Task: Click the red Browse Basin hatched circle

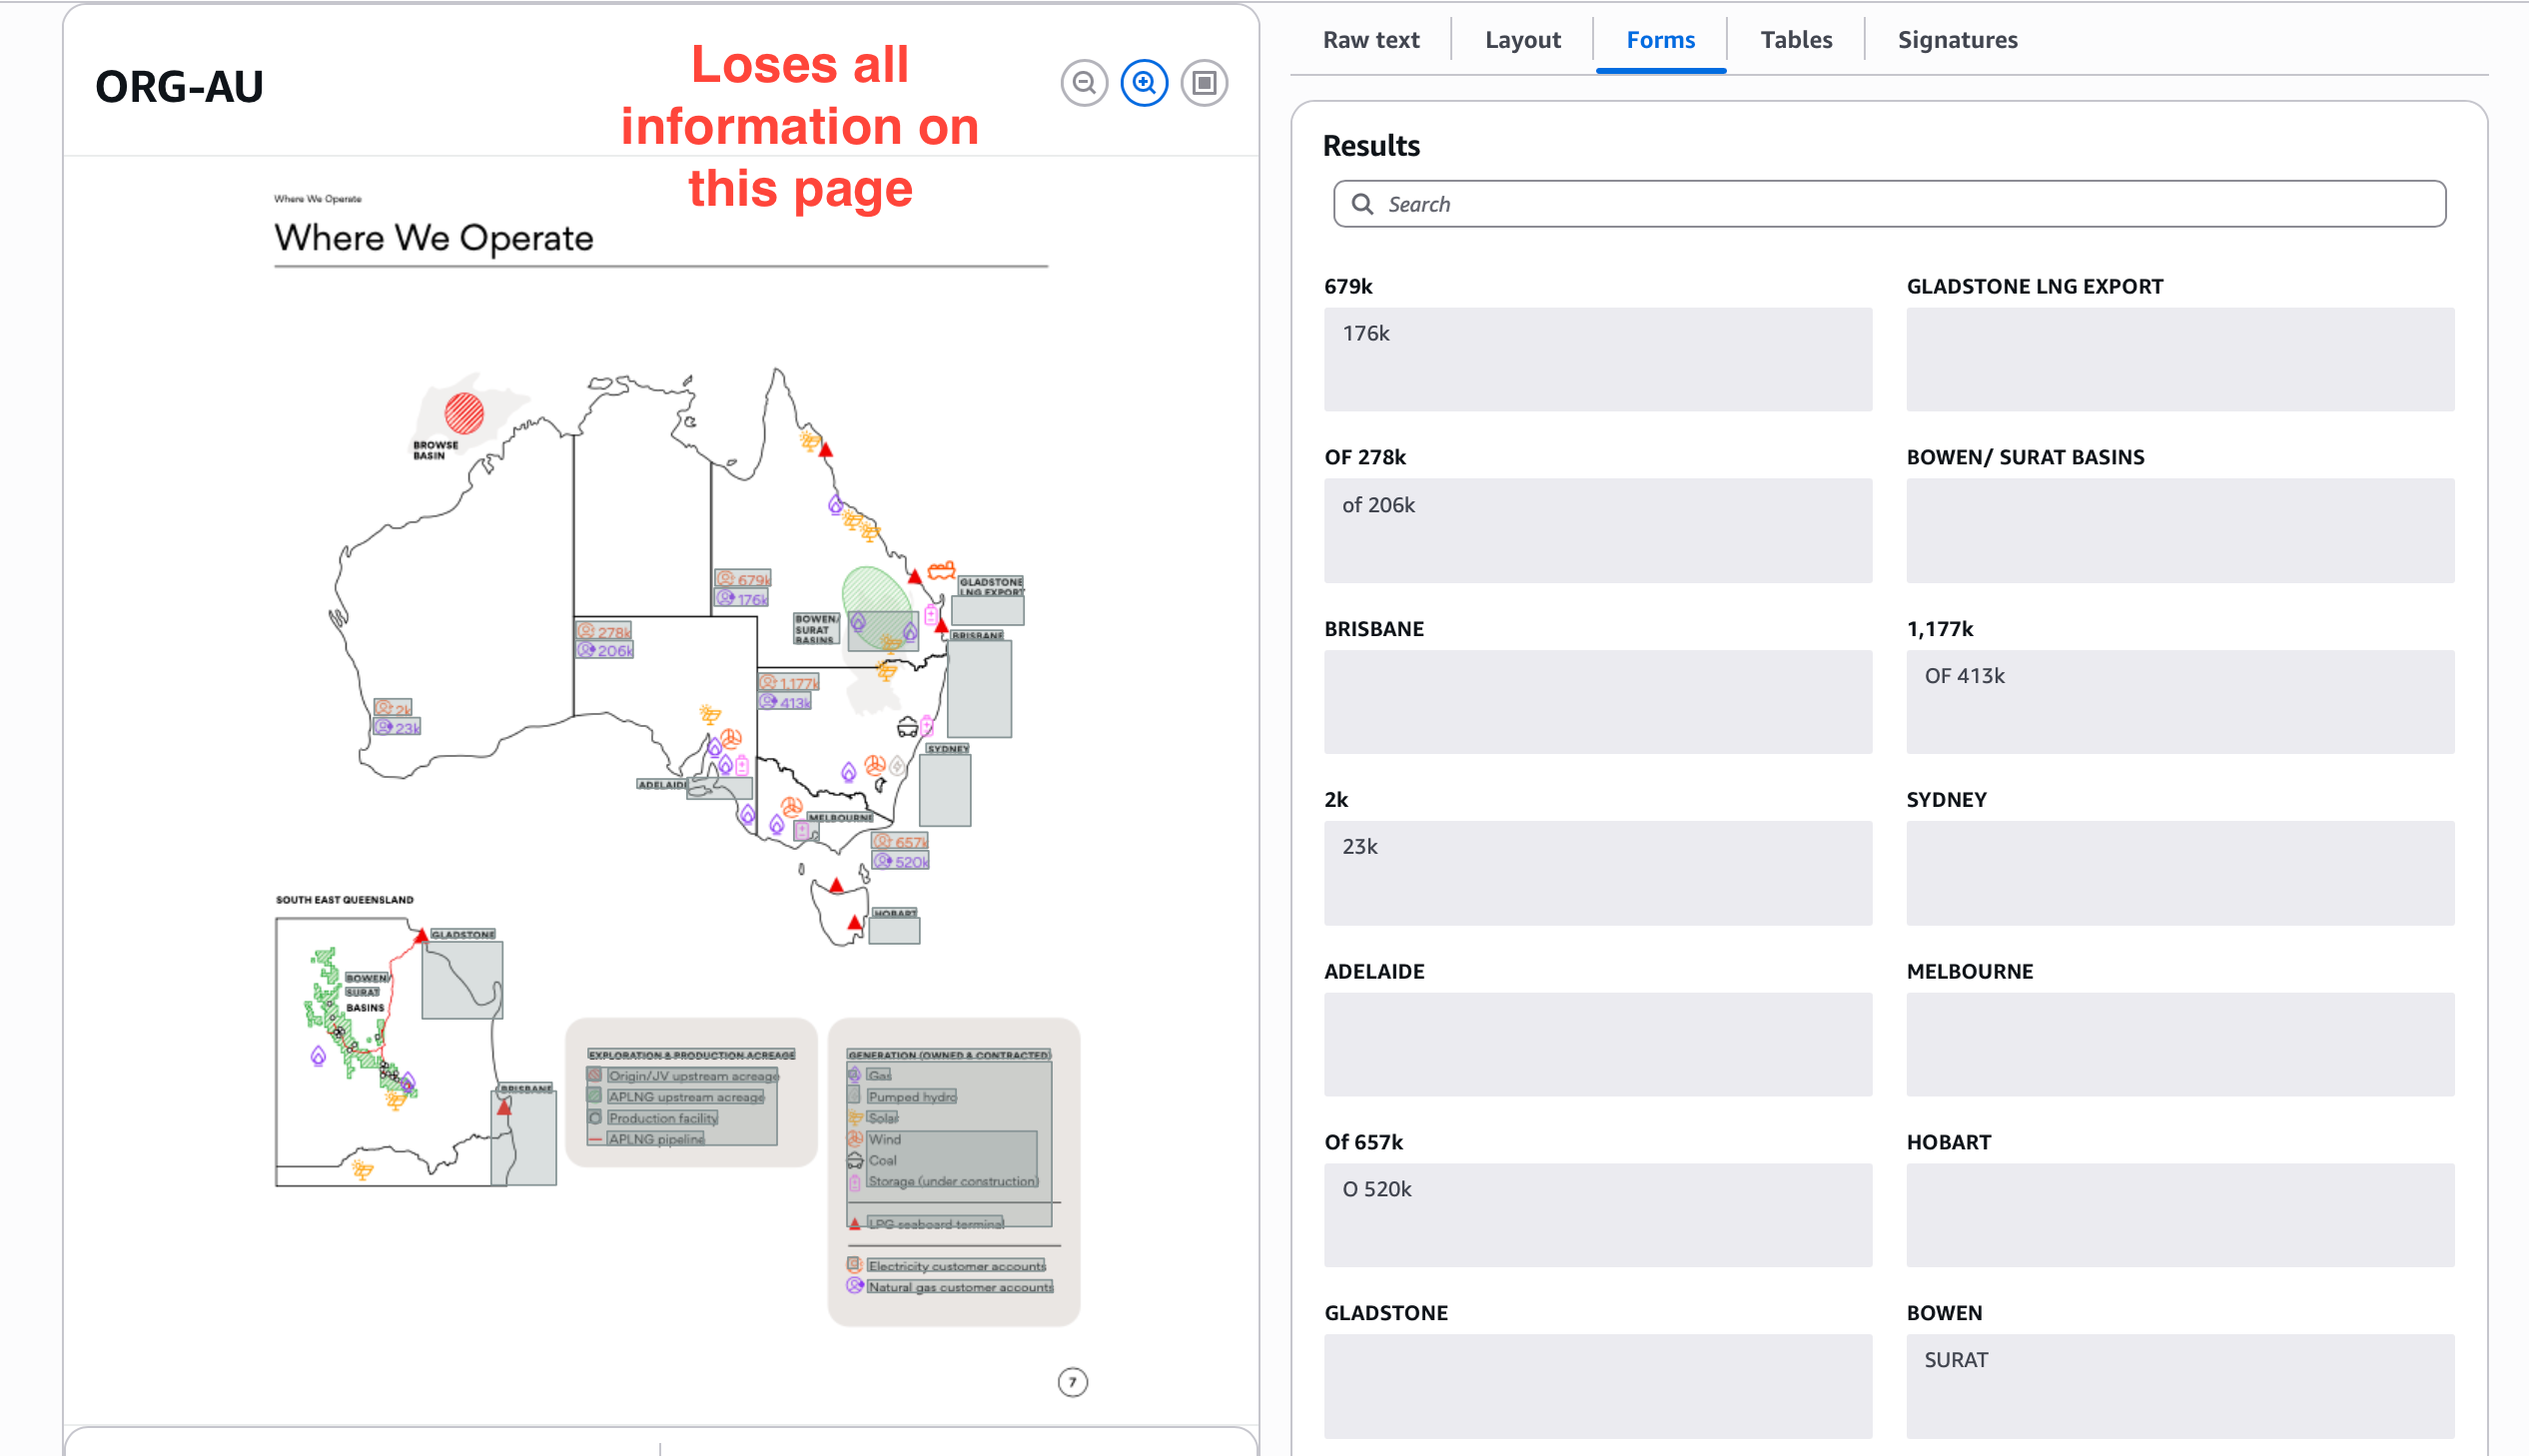Action: 464,412
